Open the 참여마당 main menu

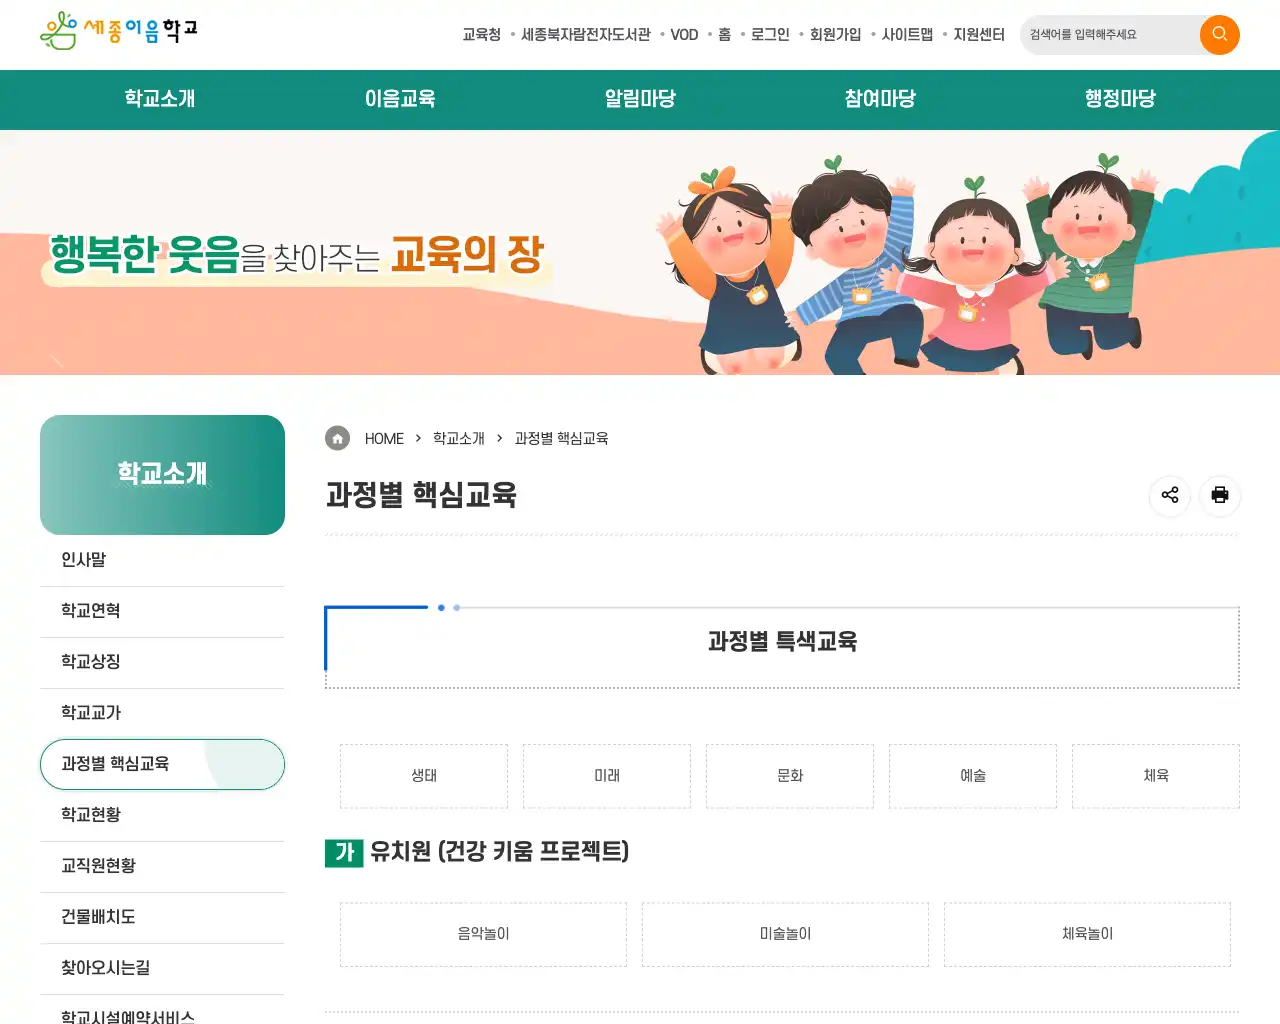coord(880,99)
